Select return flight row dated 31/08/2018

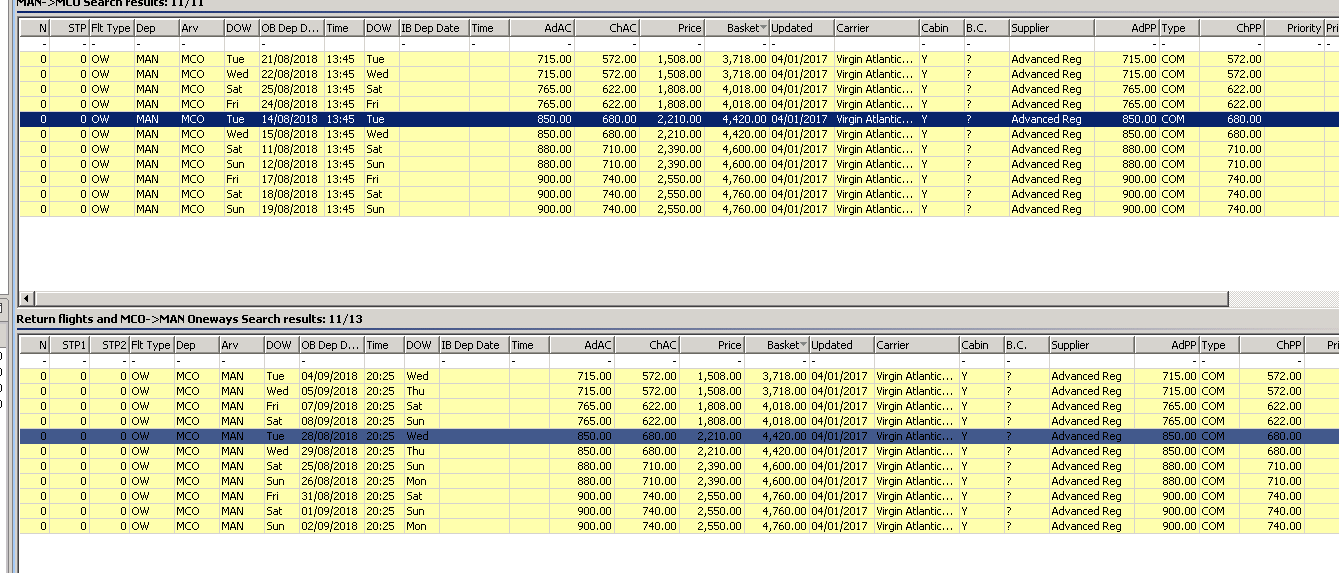click(328, 496)
